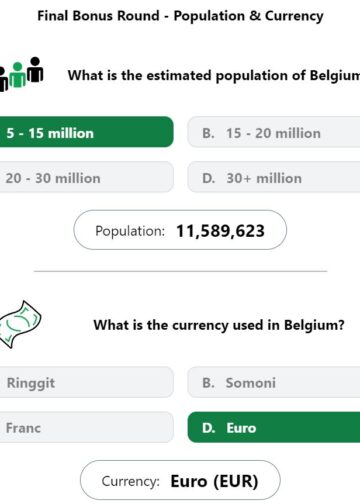Select the 5 - 15 million answer
The width and height of the screenshot is (360, 504).
coord(86,132)
